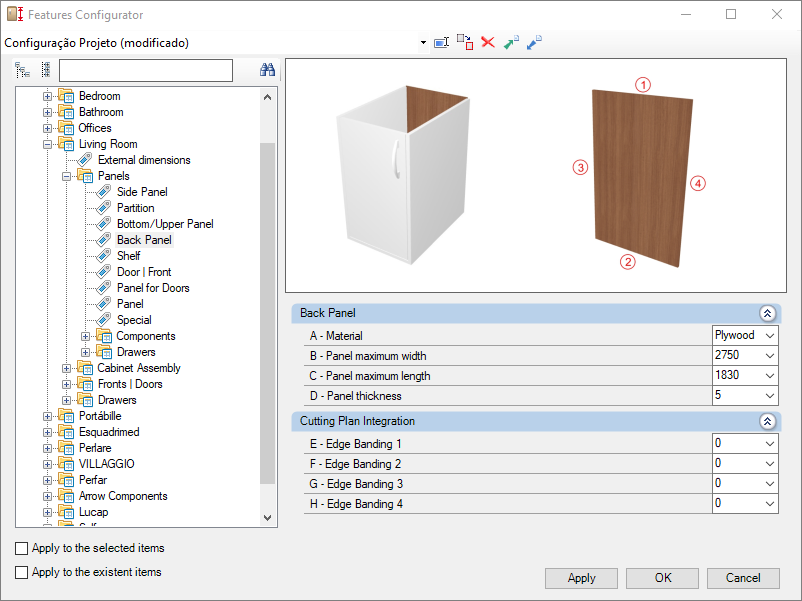
Task: Collapse the Cutting Plan Integration section
Action: [767, 422]
